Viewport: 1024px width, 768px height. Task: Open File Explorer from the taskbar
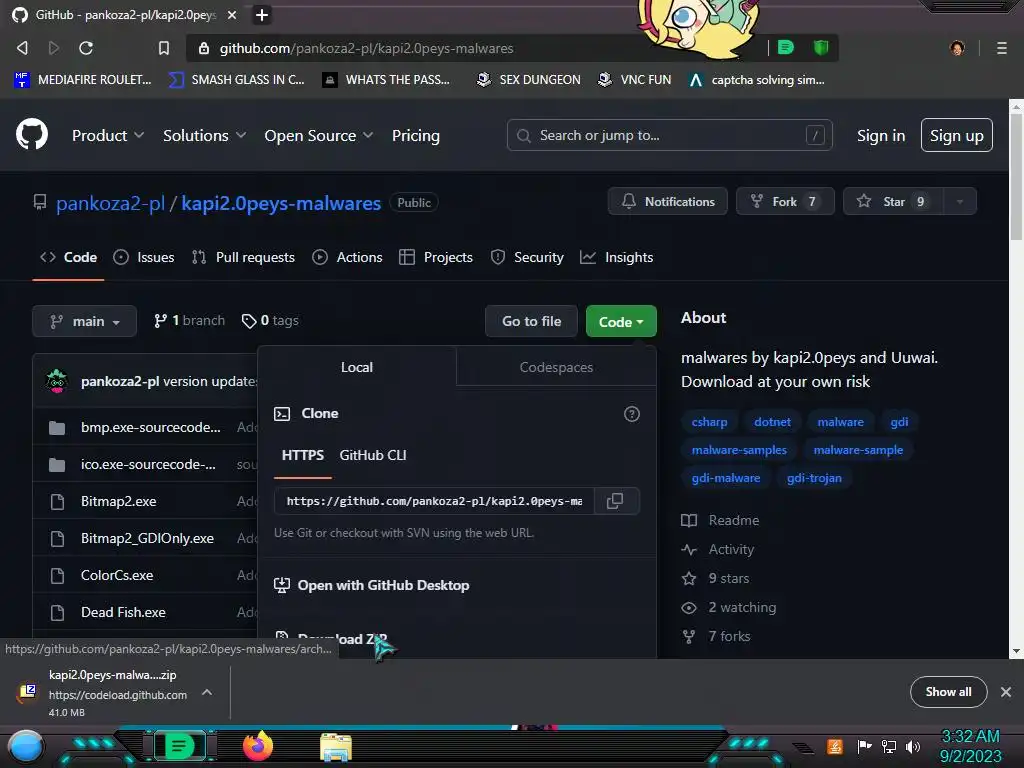[336, 747]
